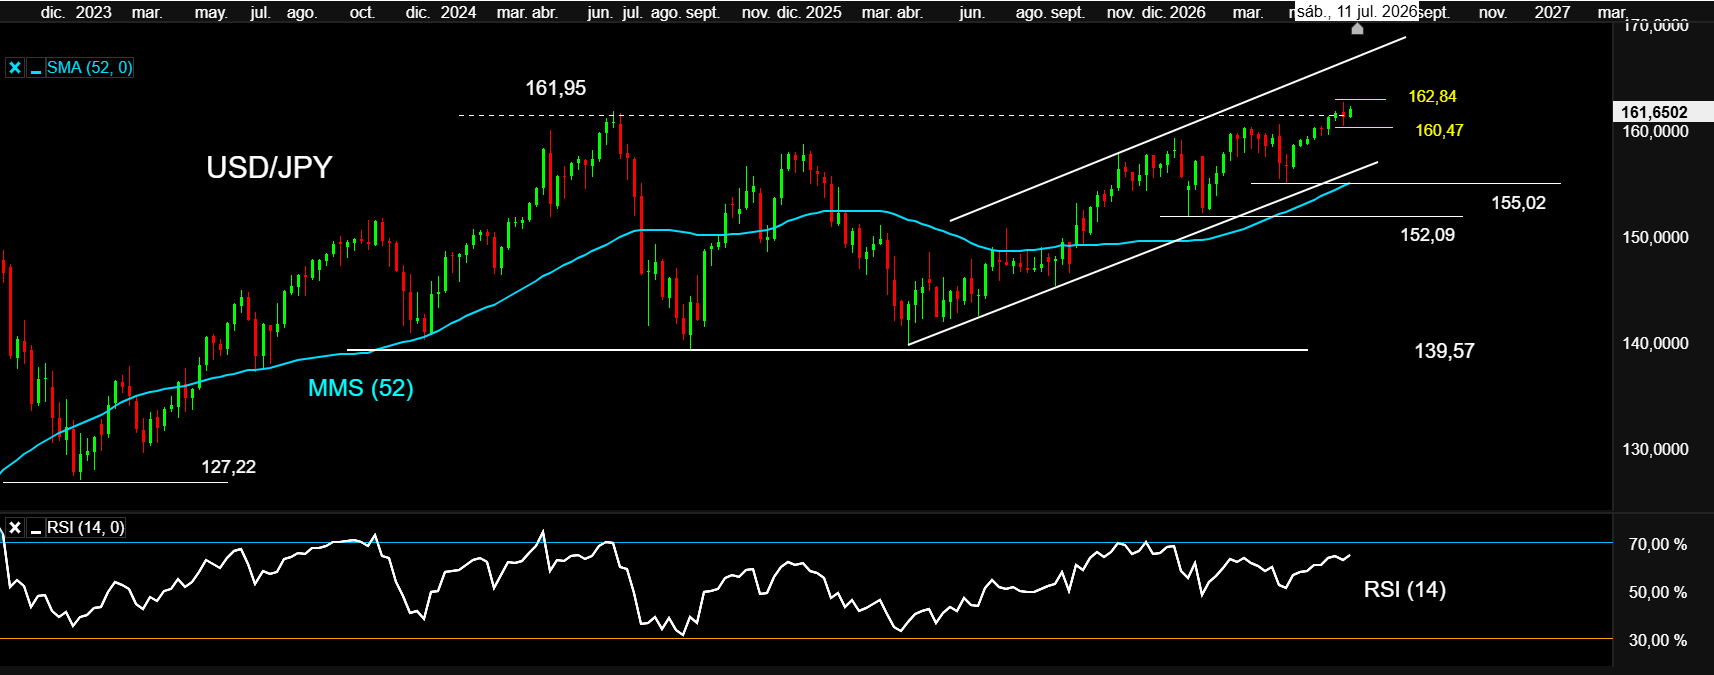Click 2024 on the time axis
The height and width of the screenshot is (675, 1714).
pos(458,12)
